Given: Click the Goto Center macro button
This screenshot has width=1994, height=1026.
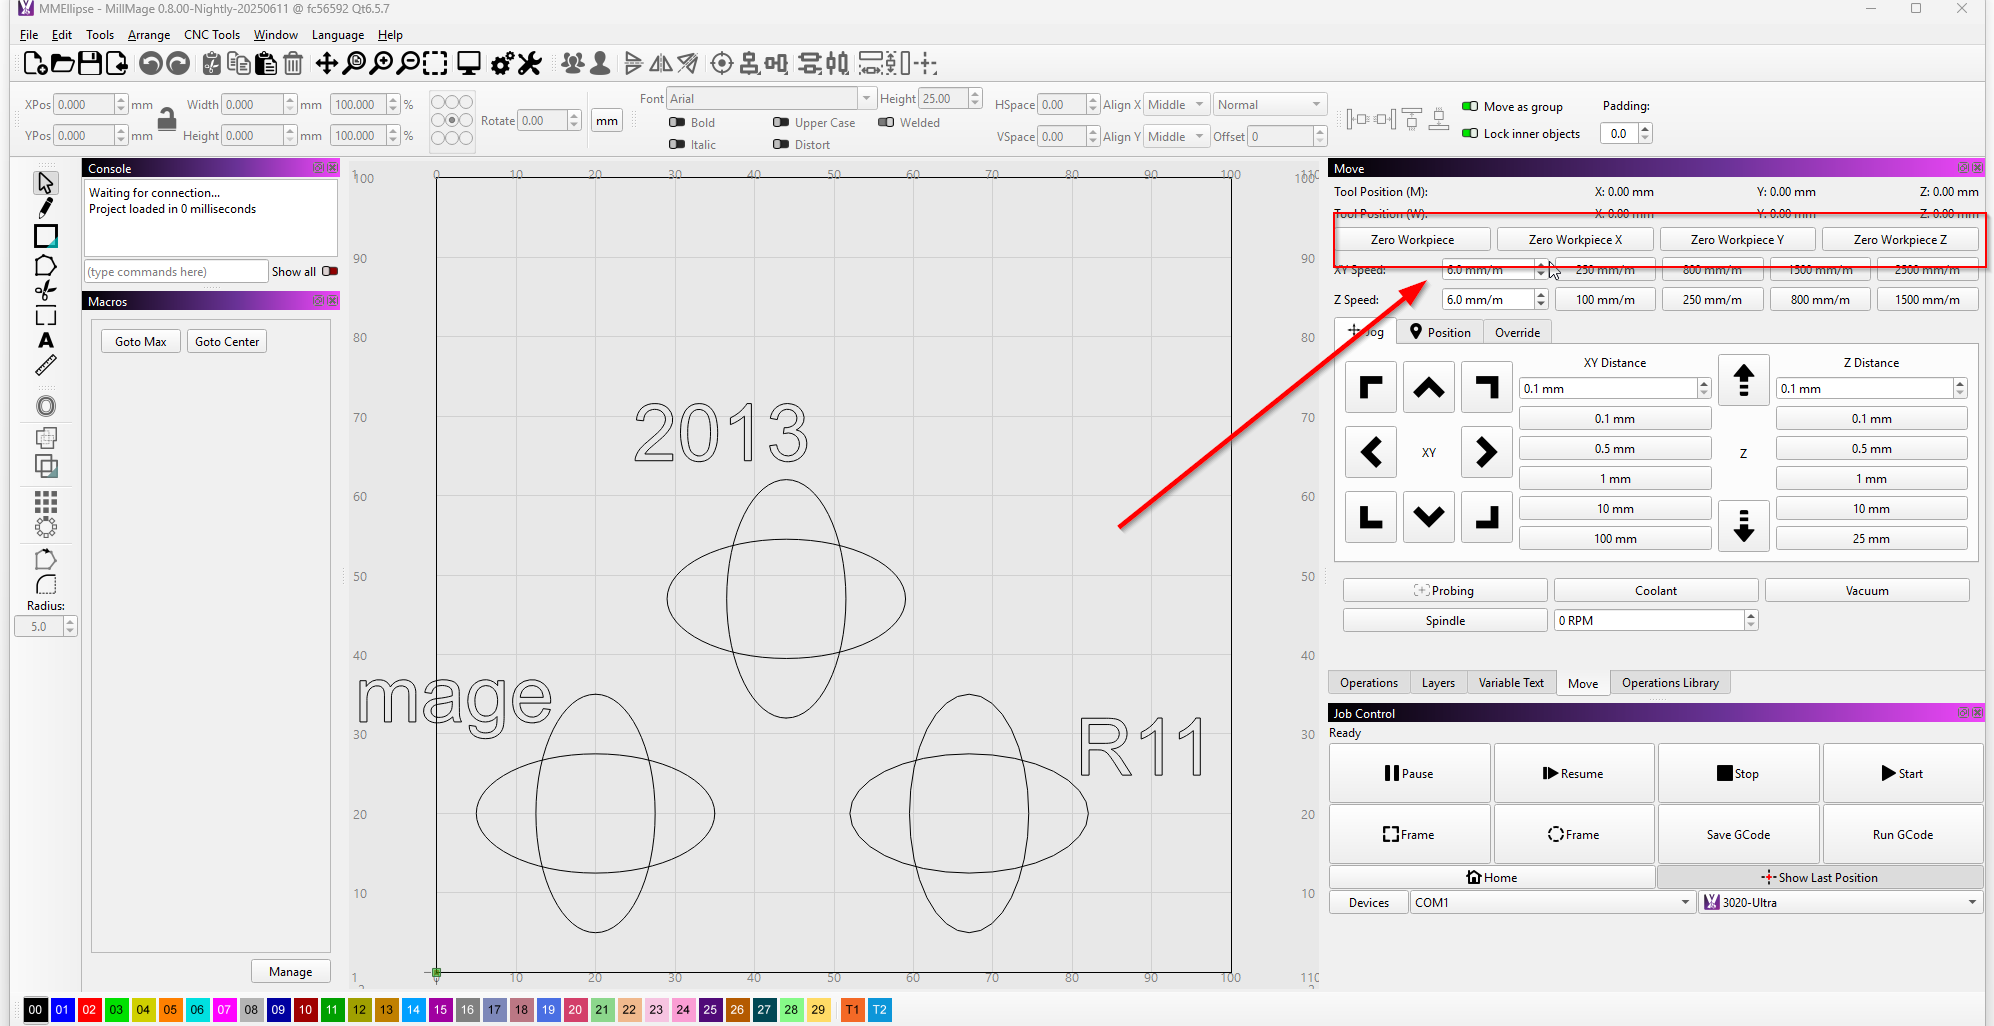Looking at the screenshot, I should pos(227,341).
